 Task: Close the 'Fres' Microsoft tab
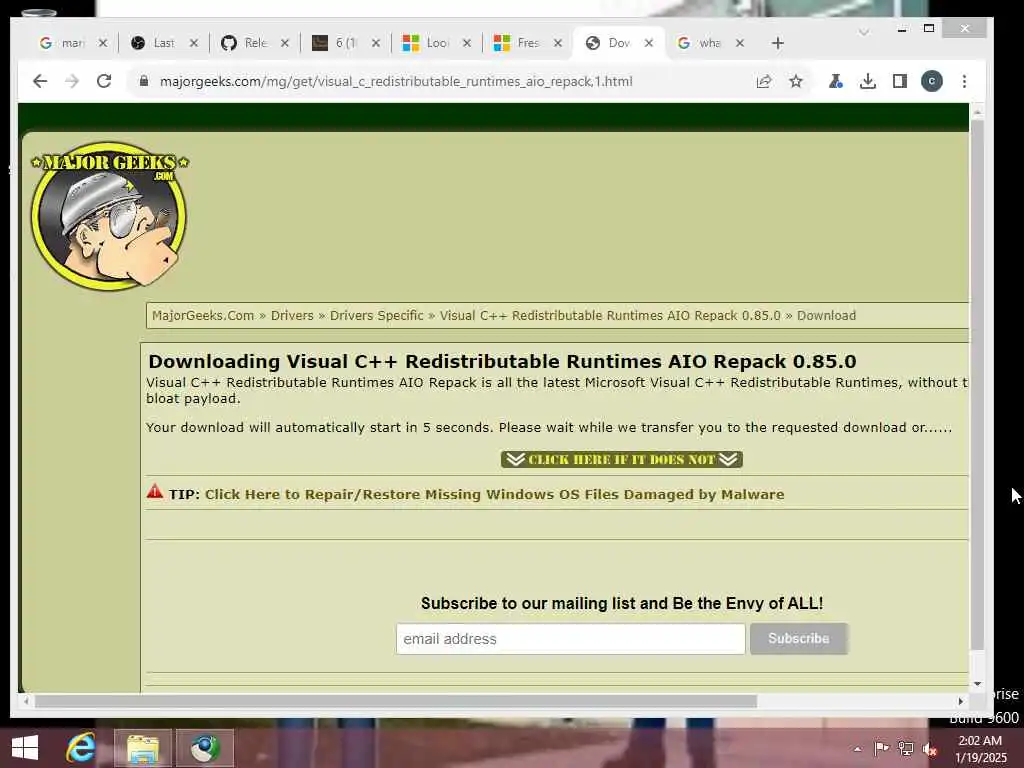558,43
